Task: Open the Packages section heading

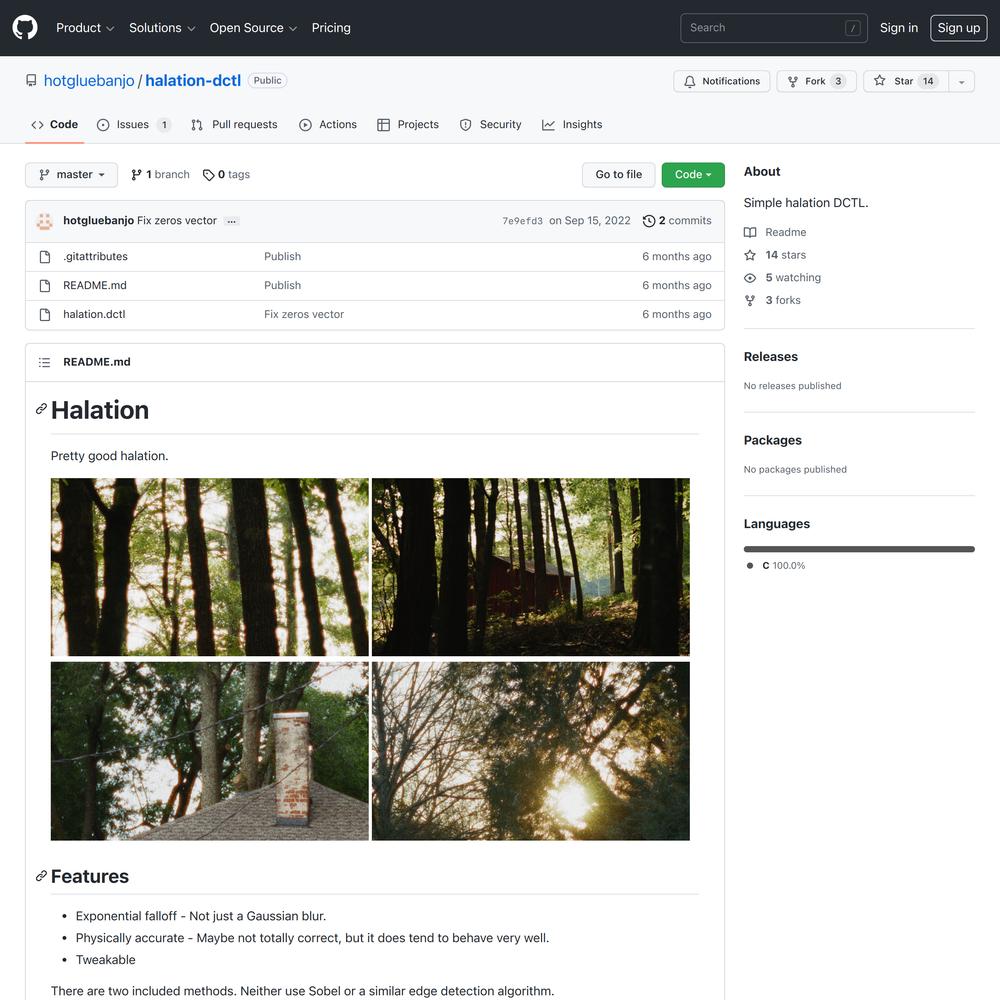Action: pos(772,441)
